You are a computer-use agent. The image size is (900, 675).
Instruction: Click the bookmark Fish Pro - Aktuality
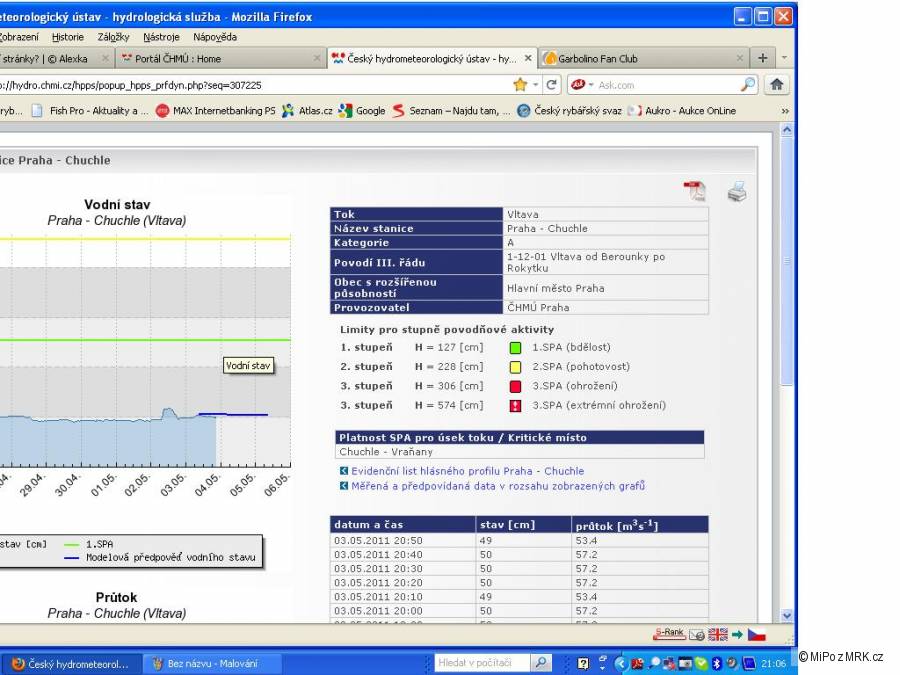91,111
